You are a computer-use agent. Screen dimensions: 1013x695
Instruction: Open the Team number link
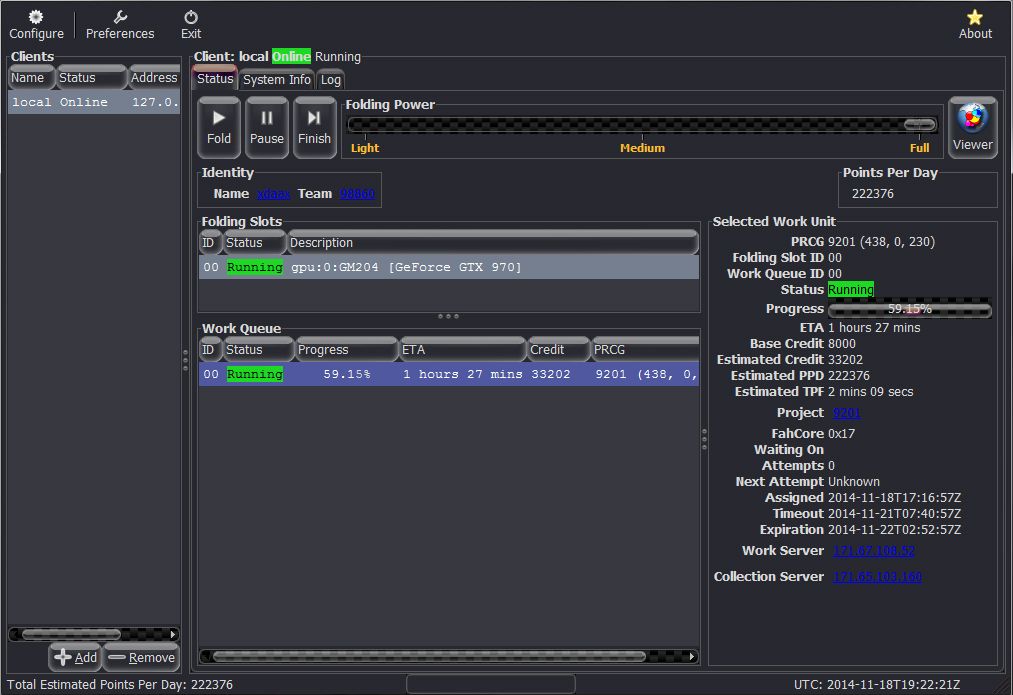[357, 194]
